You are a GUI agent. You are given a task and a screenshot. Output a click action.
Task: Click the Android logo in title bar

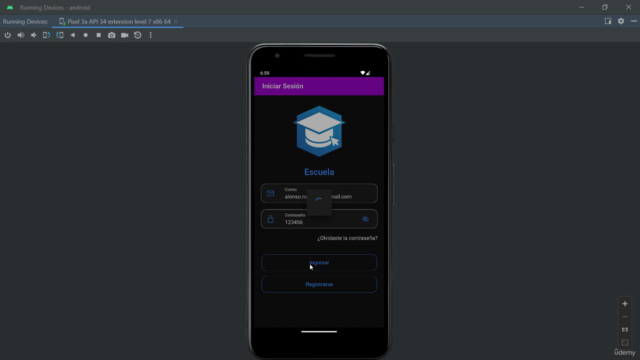pos(10,7)
